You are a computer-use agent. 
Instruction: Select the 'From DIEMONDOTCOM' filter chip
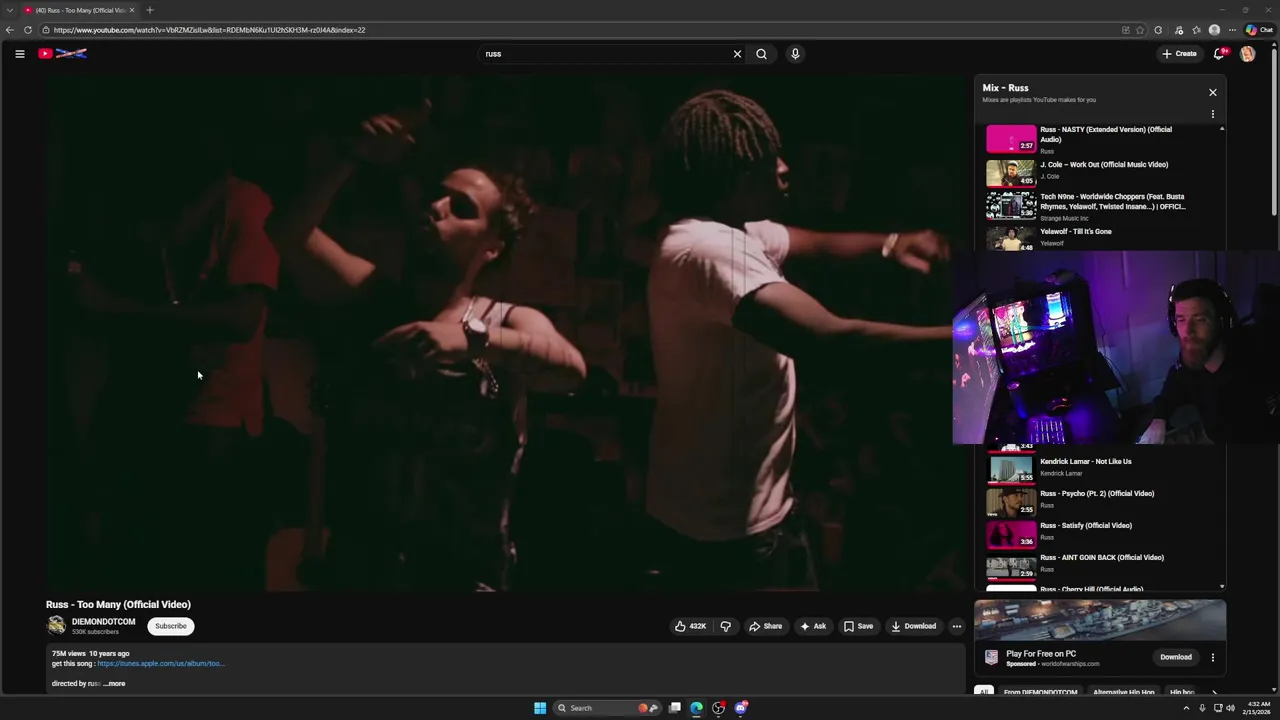coord(1041,692)
